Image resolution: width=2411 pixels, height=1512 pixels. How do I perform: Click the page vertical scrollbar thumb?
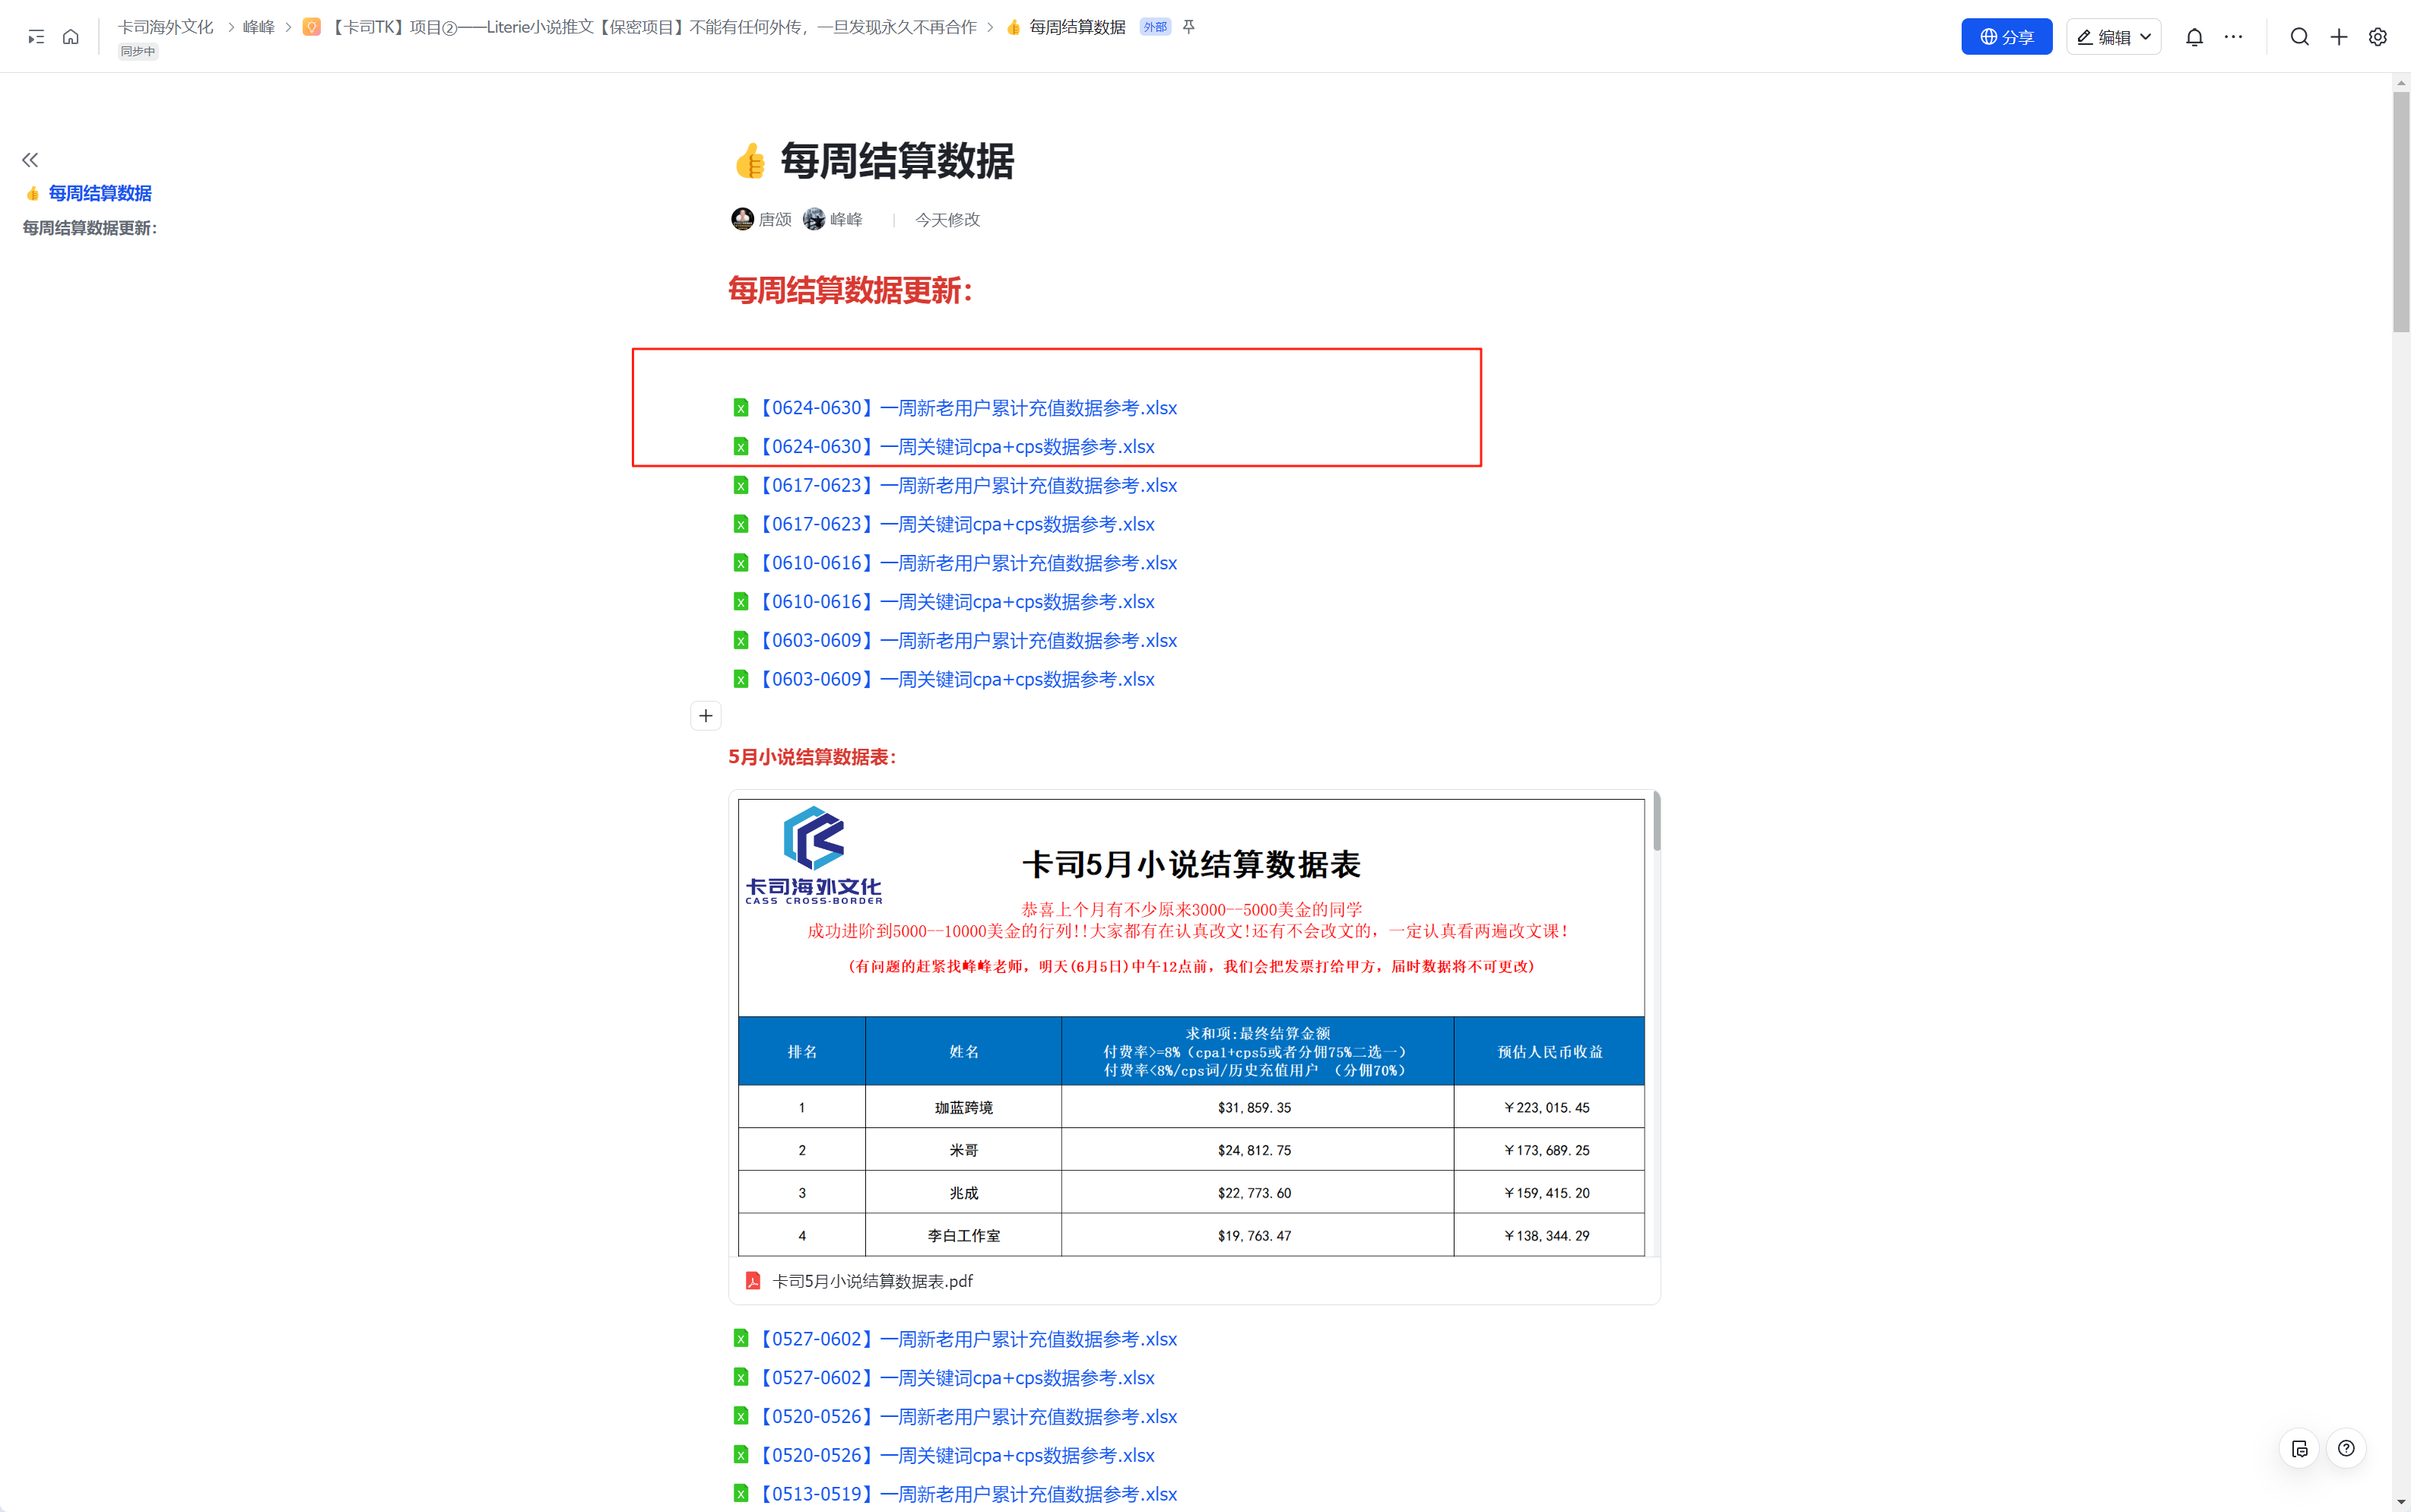tap(2401, 212)
